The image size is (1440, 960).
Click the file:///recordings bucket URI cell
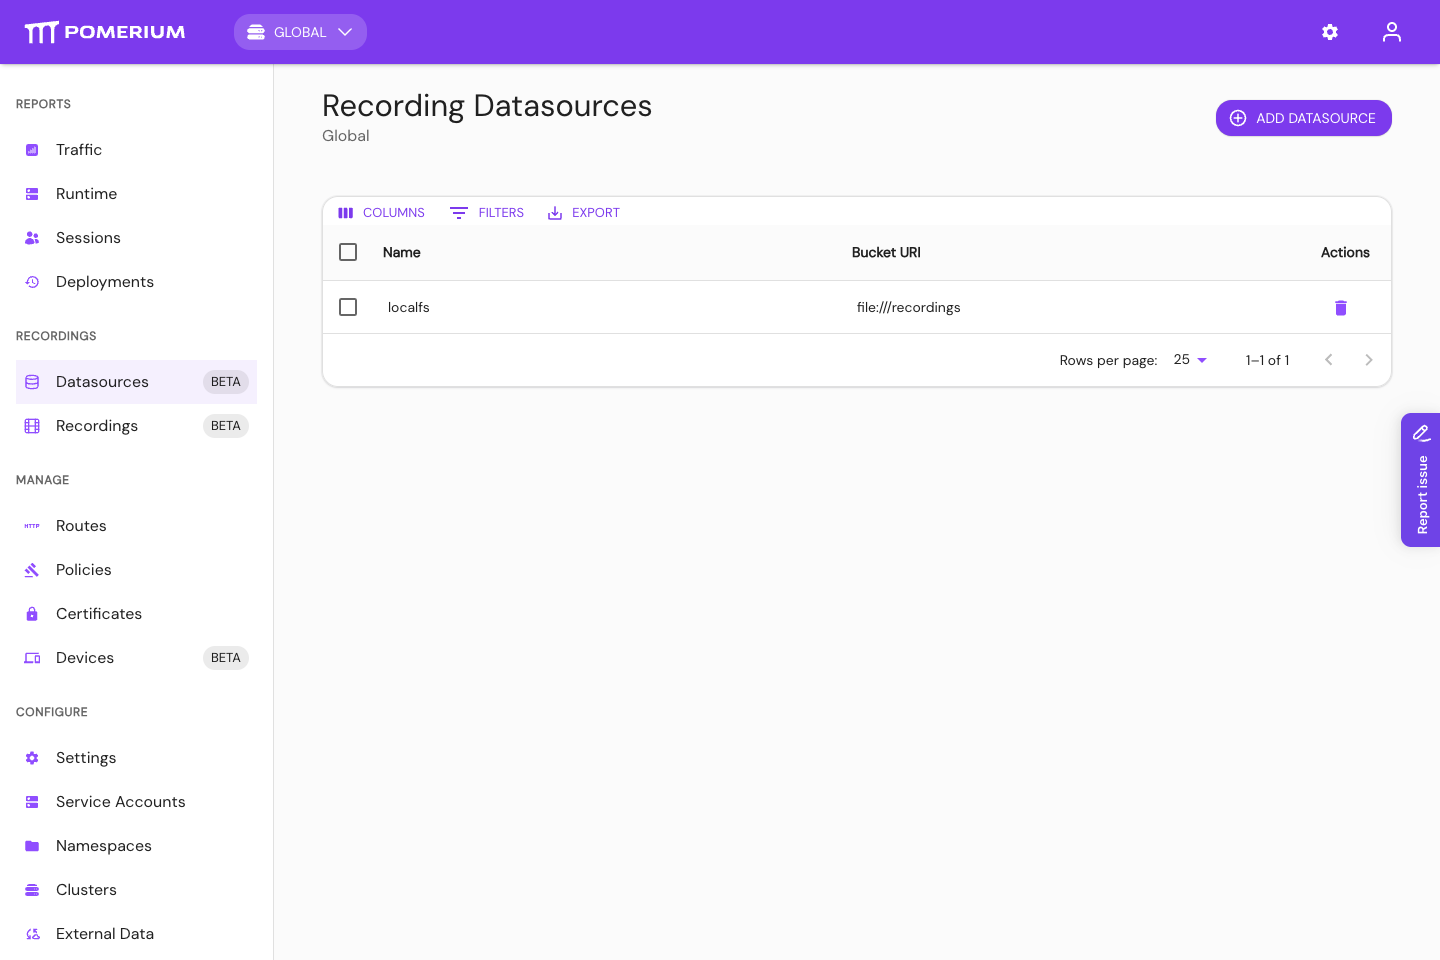pyautogui.click(x=909, y=307)
